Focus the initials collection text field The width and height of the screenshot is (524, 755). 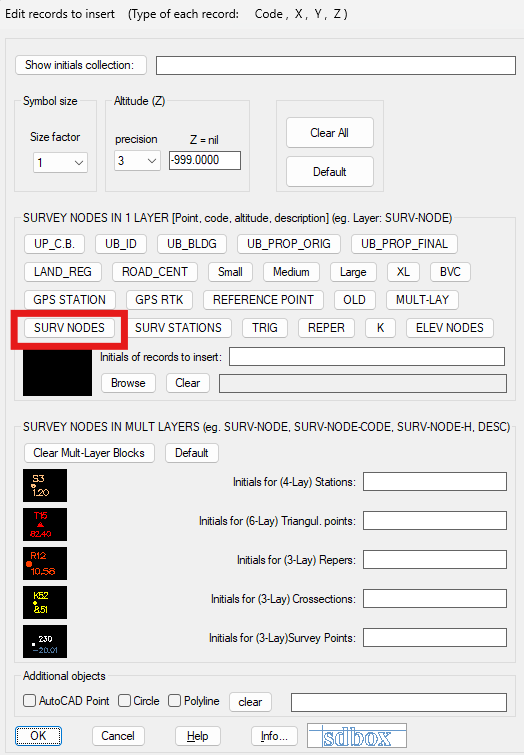(x=336, y=65)
